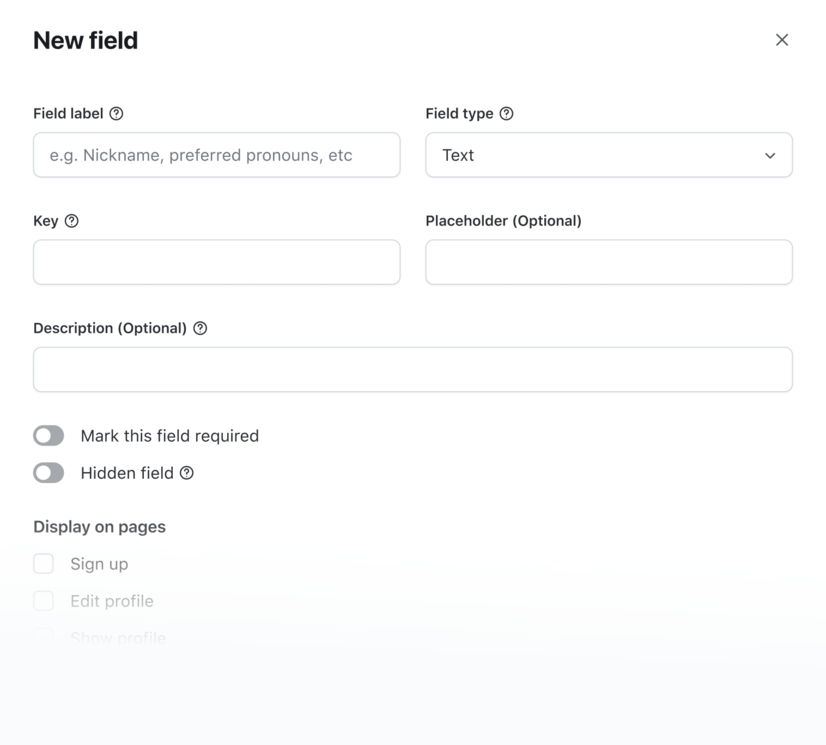Open the Field type dropdown
826x745 pixels.
click(x=609, y=155)
